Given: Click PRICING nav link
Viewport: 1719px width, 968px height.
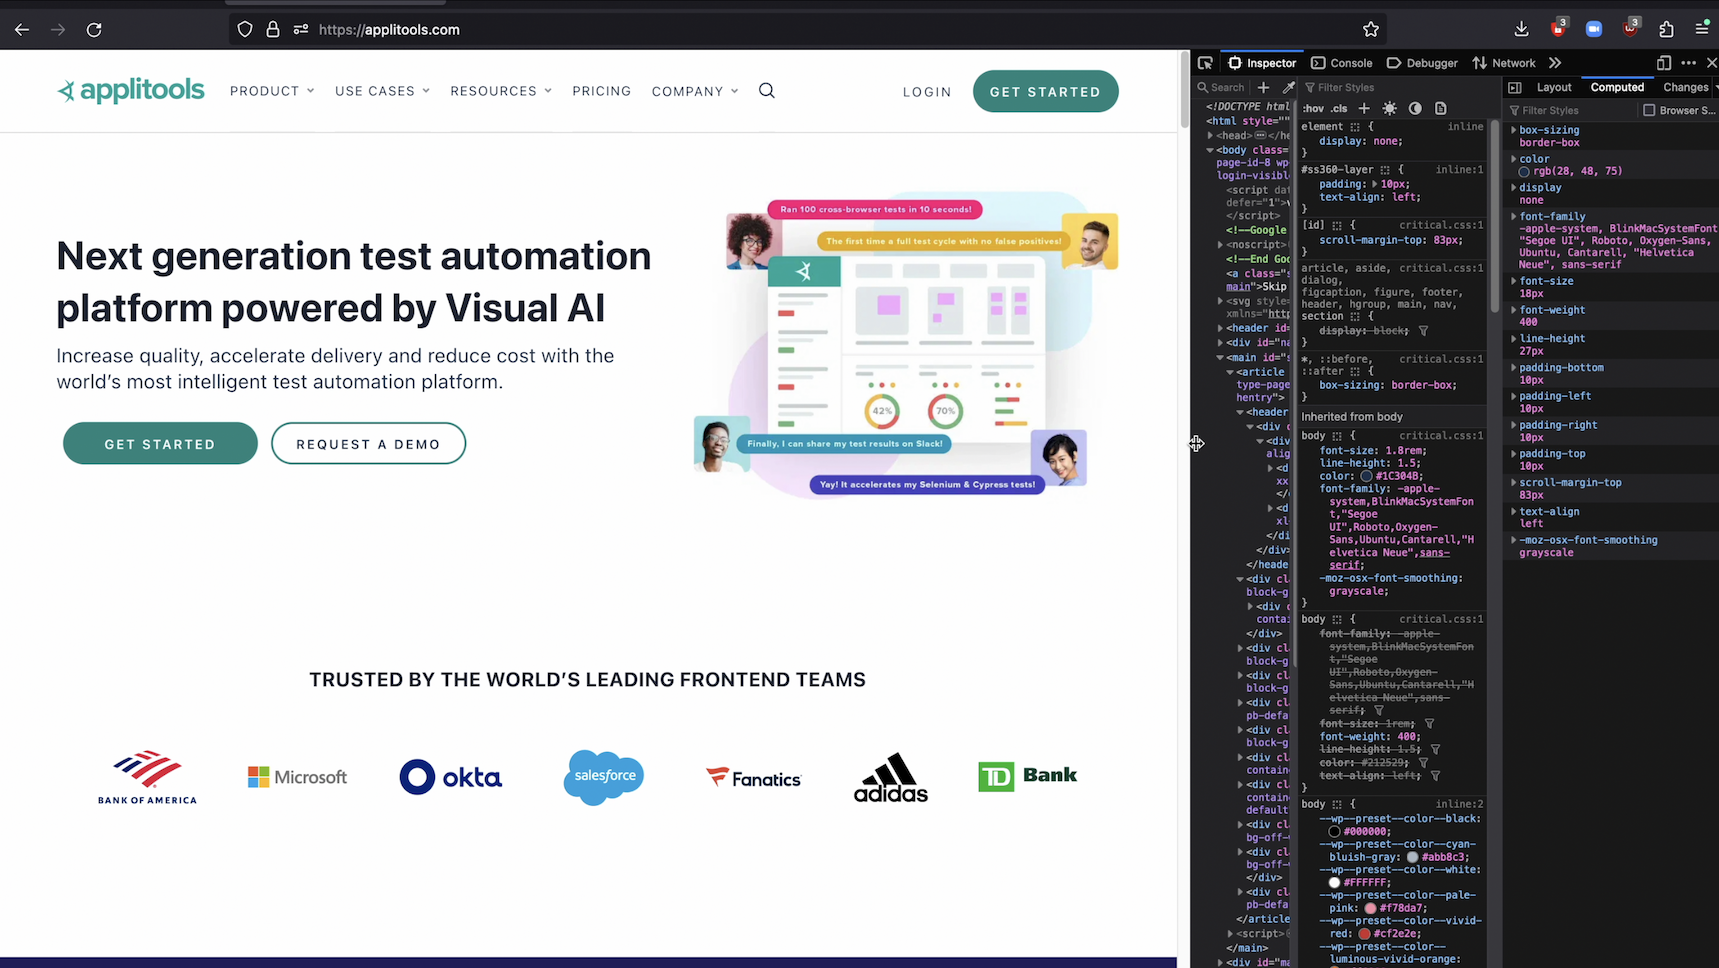Looking at the screenshot, I should tap(602, 91).
